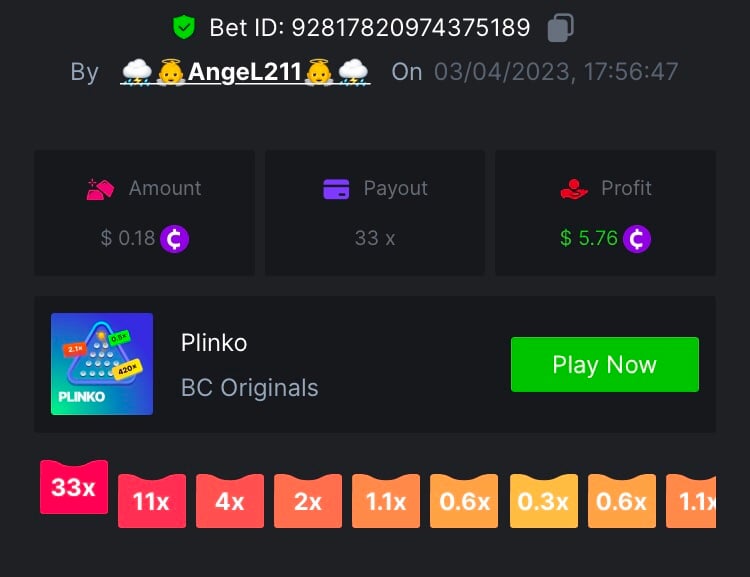Open the Plinko game thumbnail
This screenshot has width=750, height=577.
[102, 364]
